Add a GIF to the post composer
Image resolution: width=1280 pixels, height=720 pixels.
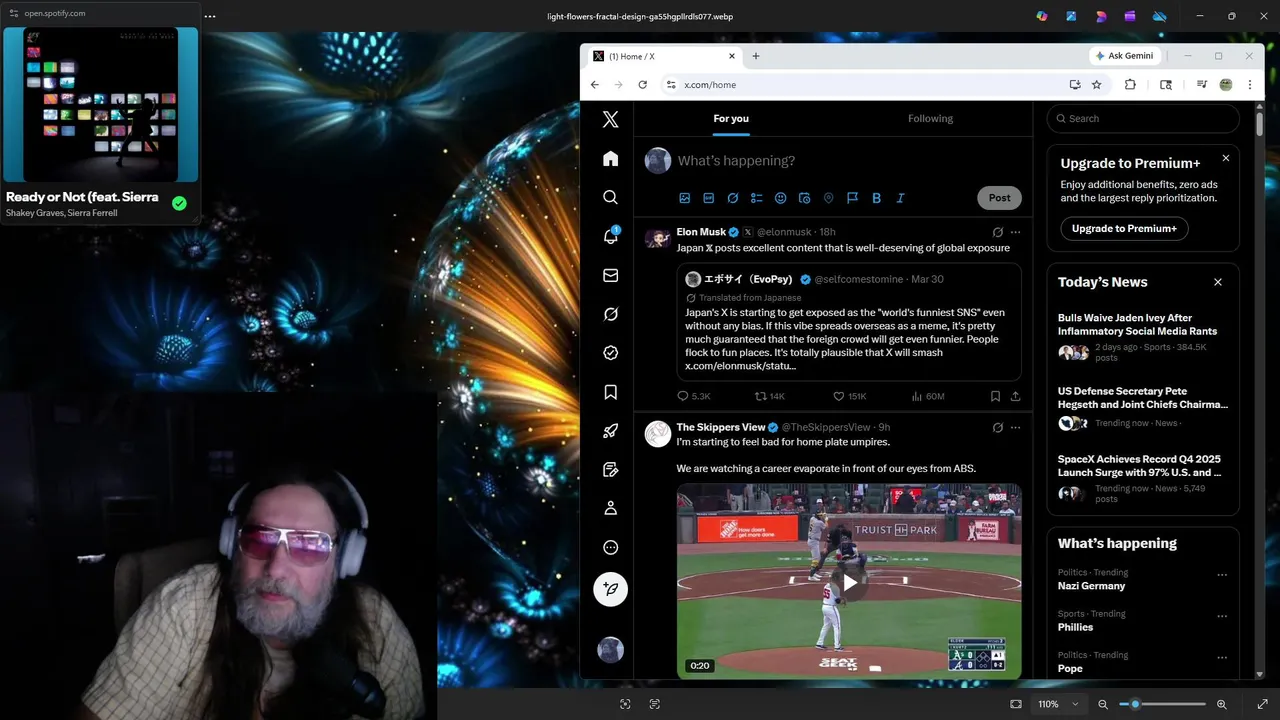(x=709, y=198)
